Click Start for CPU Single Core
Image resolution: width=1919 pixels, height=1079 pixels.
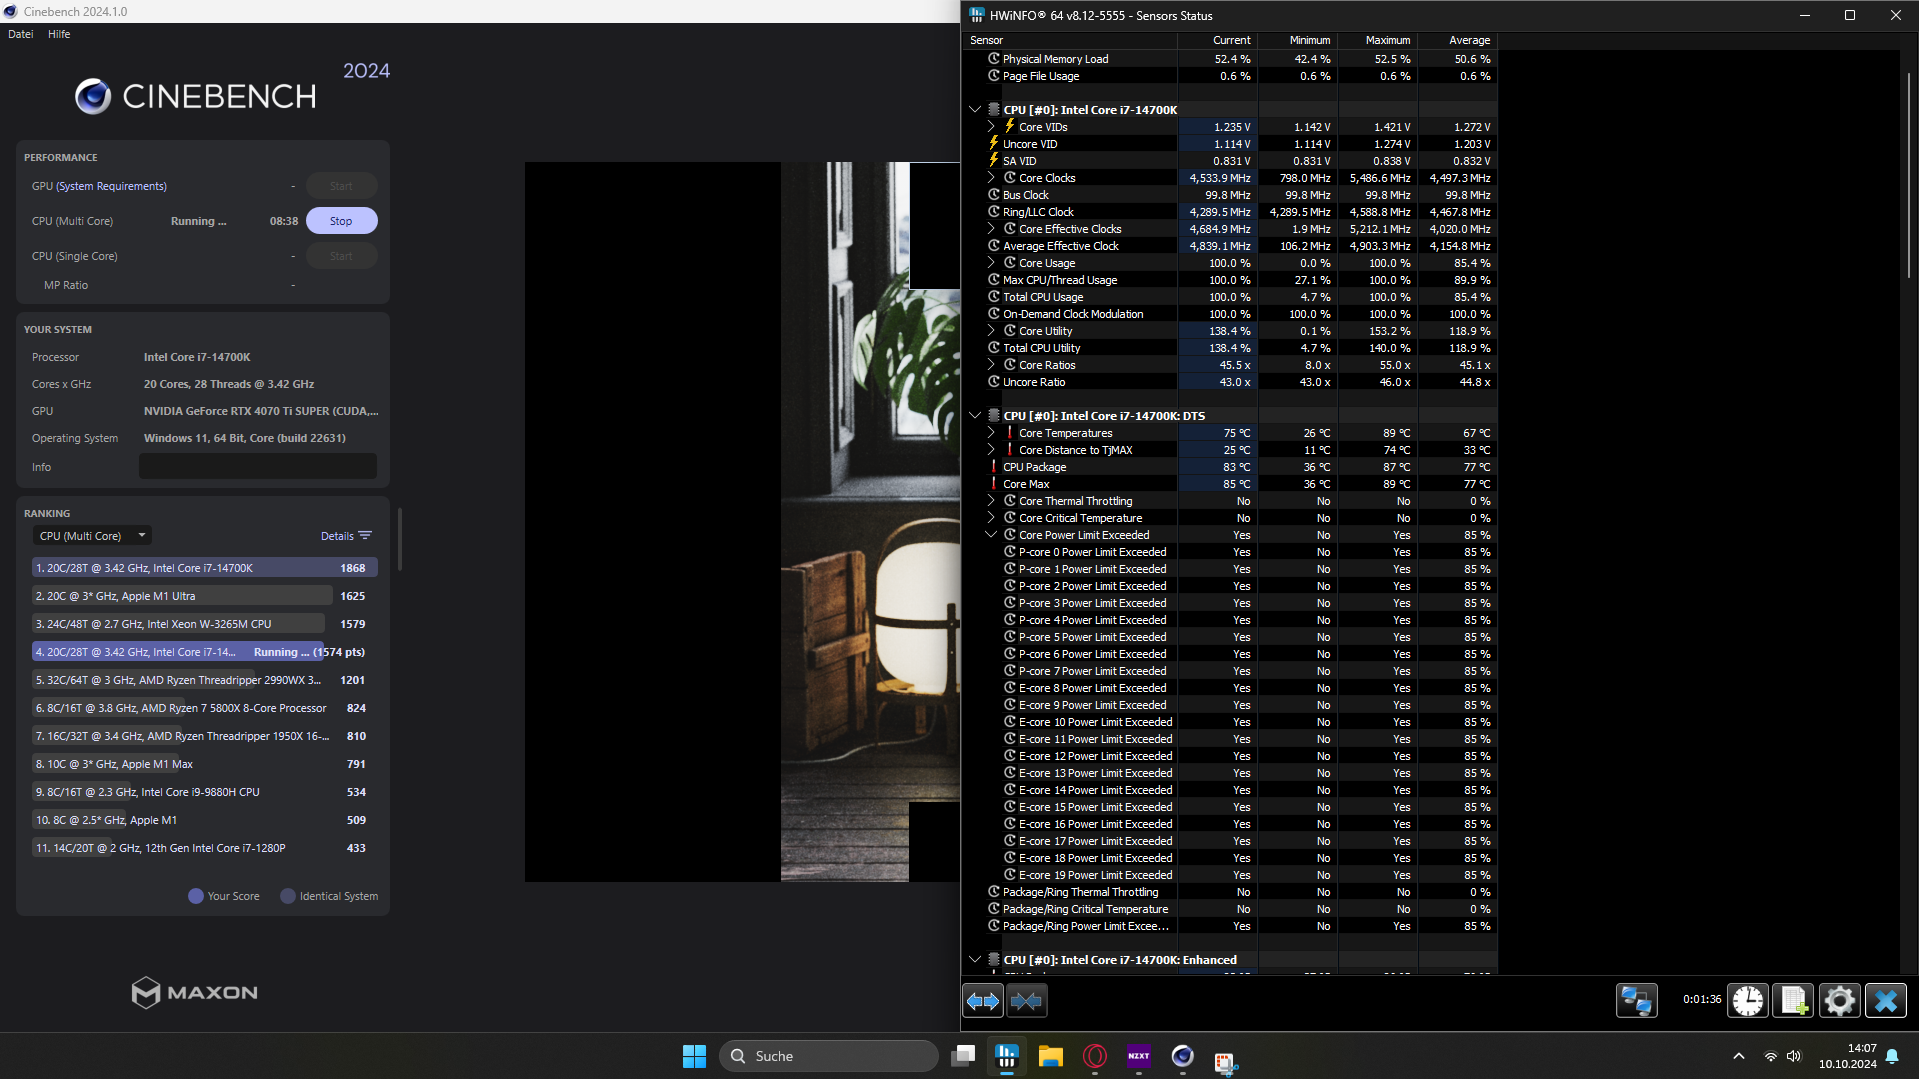pyautogui.click(x=341, y=256)
